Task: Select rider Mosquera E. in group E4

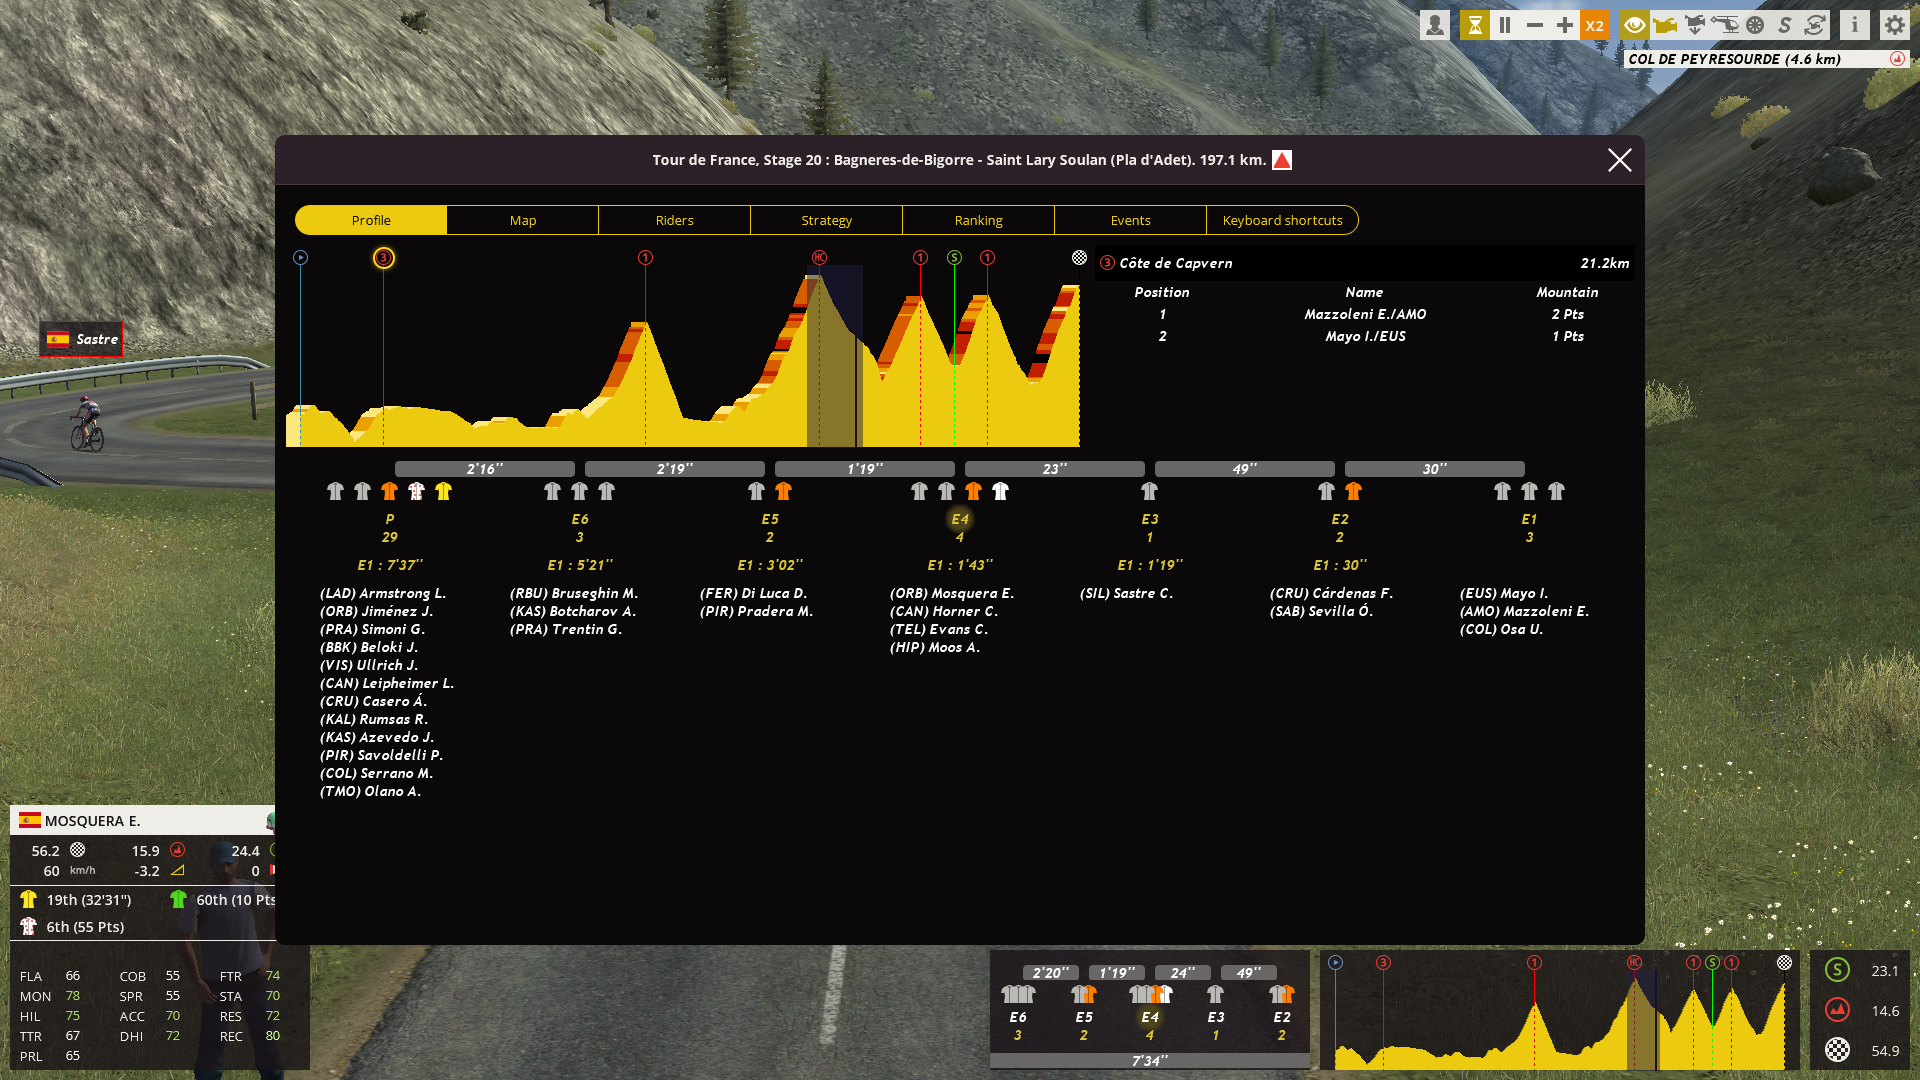Action: pos(952,593)
